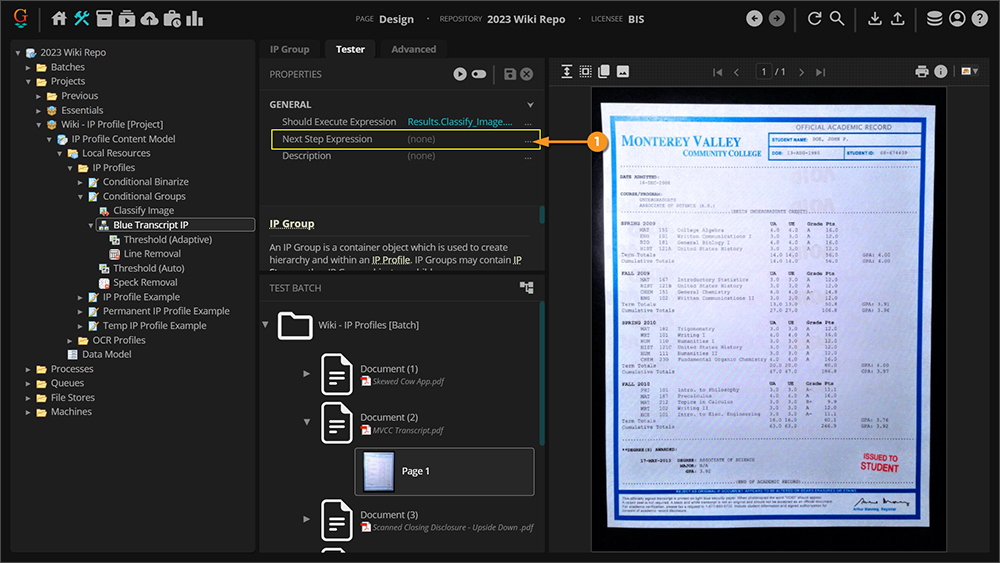The image size is (1000, 563).
Task: Click the page number input field
Action: [x=765, y=72]
